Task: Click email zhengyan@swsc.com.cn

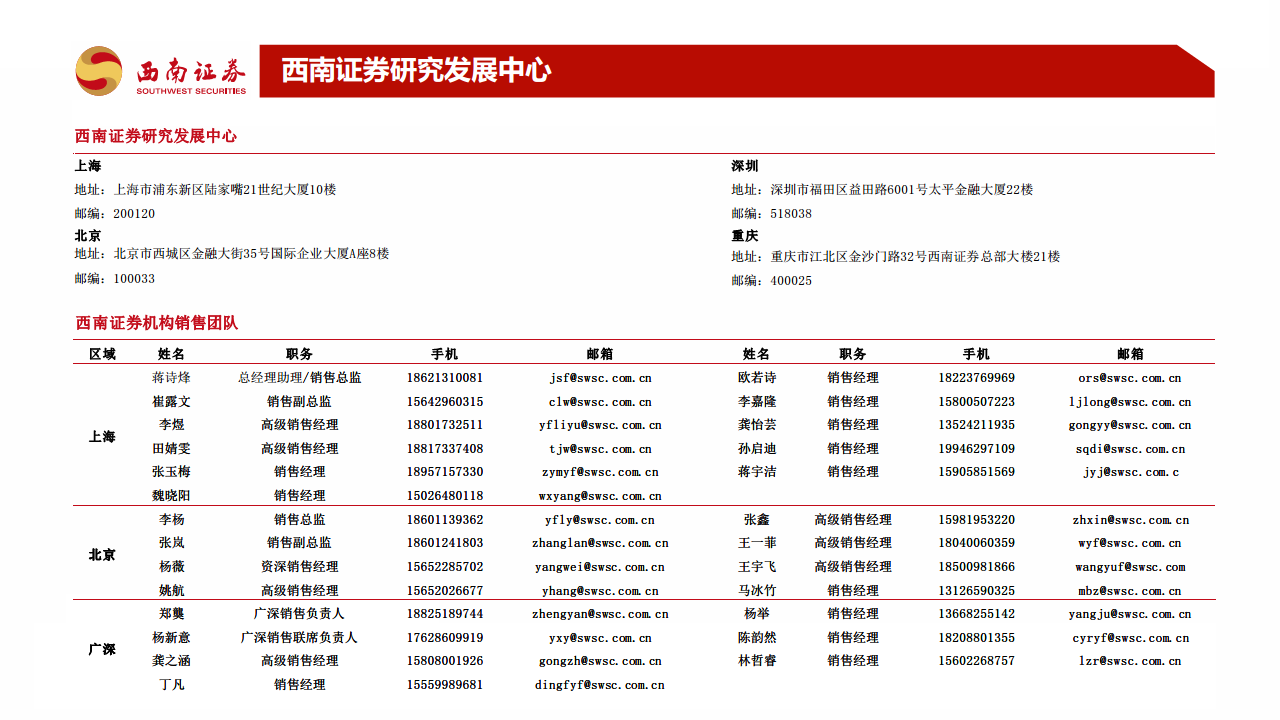Action: [600, 614]
